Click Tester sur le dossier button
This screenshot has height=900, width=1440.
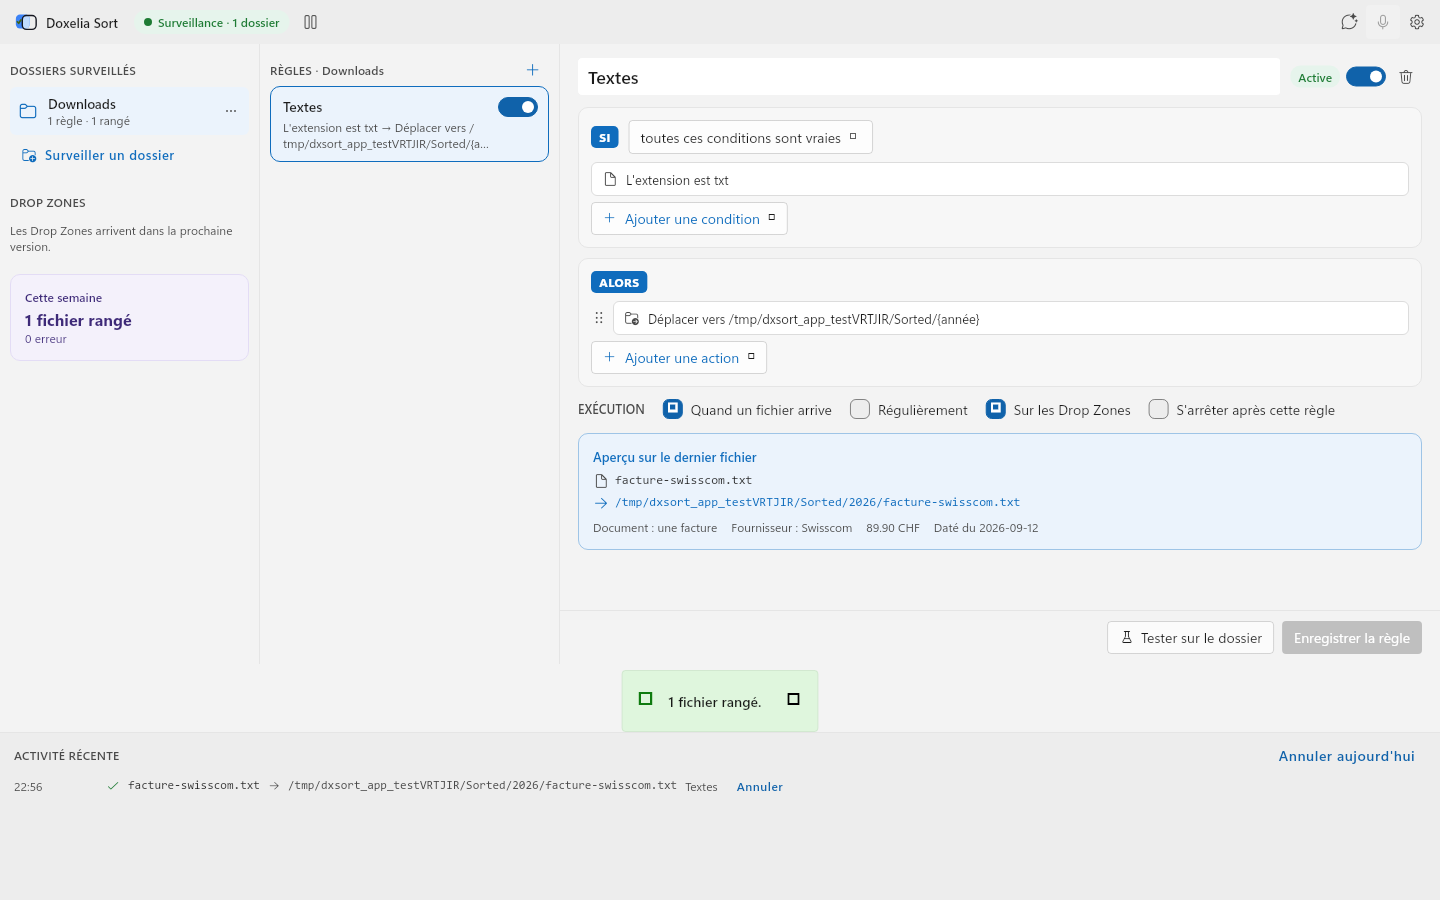(x=1190, y=638)
